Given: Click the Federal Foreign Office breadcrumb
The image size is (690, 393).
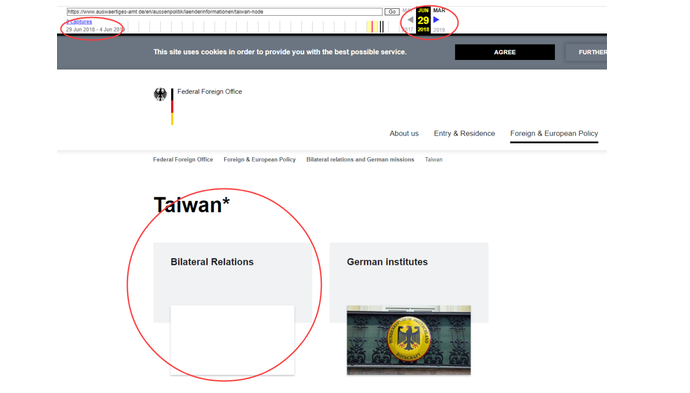Looking at the screenshot, I should (183, 160).
